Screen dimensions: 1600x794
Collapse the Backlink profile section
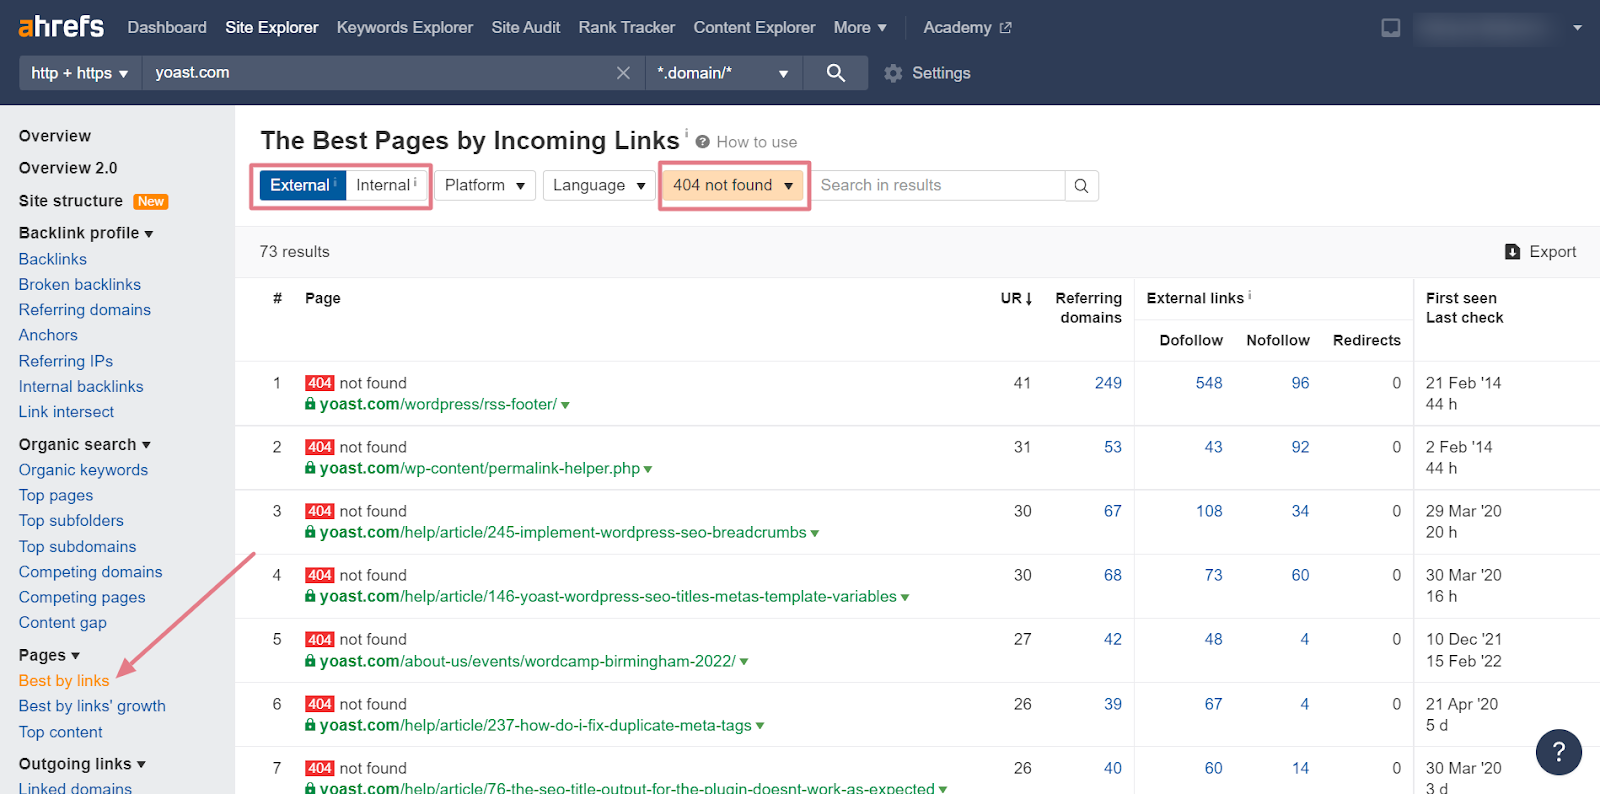pyautogui.click(x=86, y=233)
